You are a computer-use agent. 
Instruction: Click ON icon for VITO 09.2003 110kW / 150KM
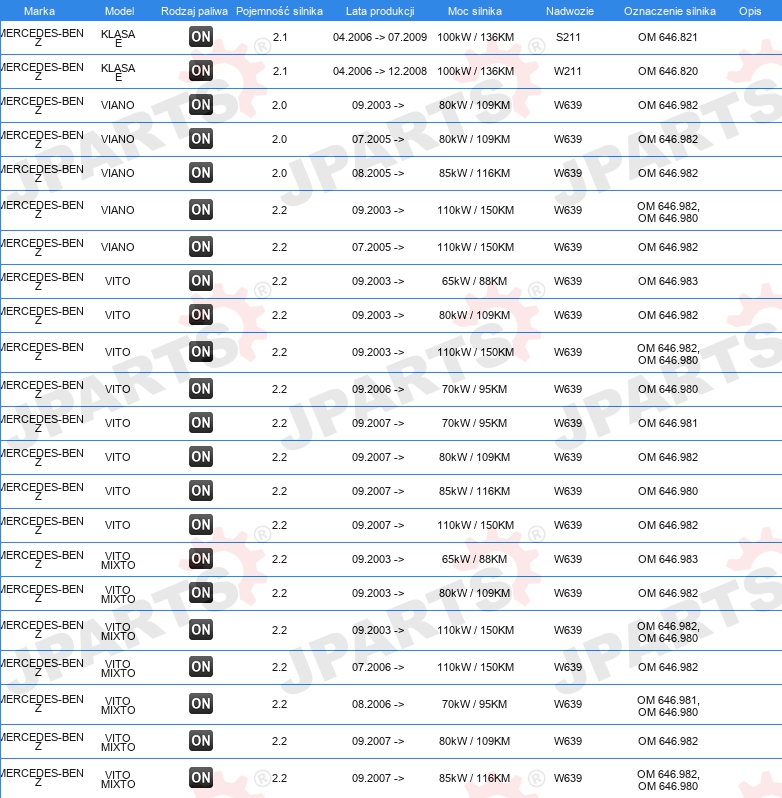[x=200, y=352]
